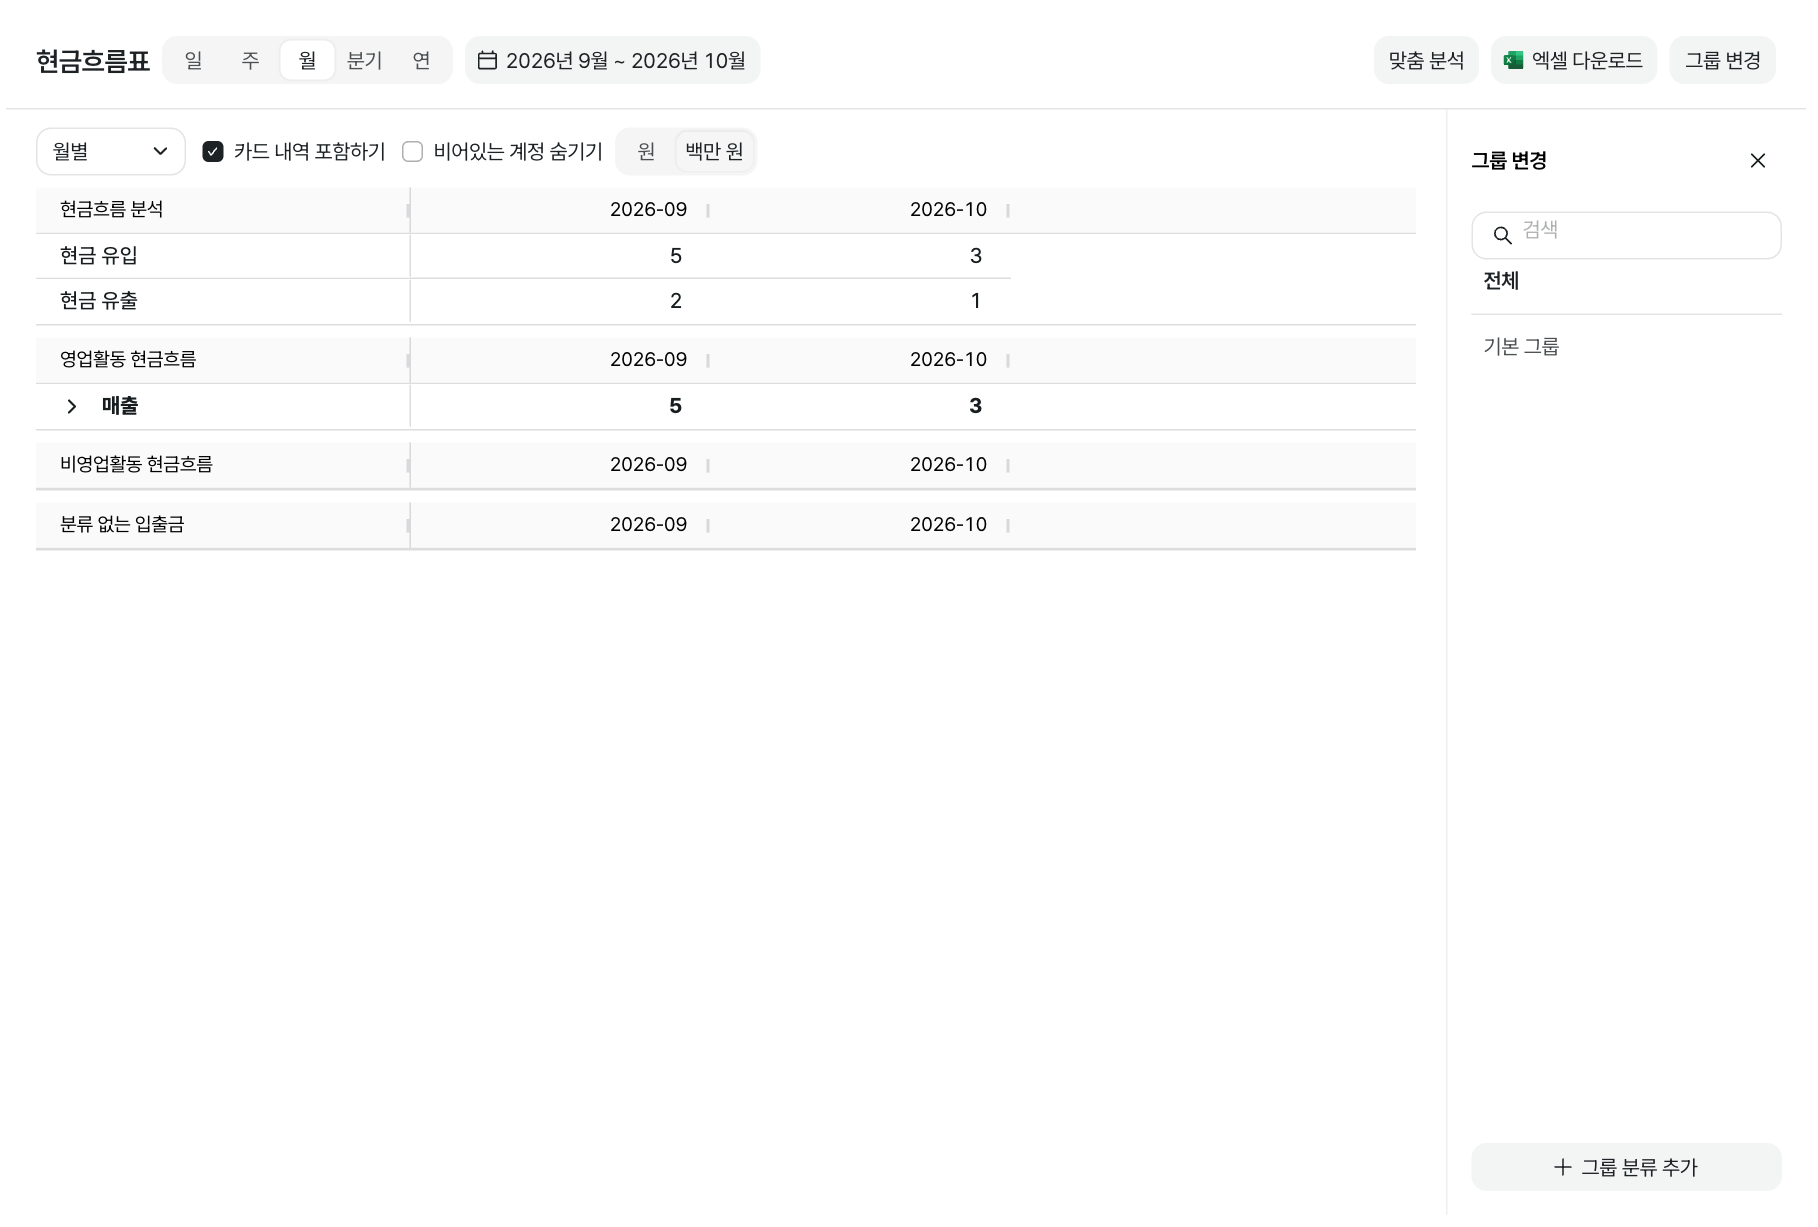The image size is (1818, 1227).
Task: Select the 전체 group item
Action: pyautogui.click(x=1501, y=281)
